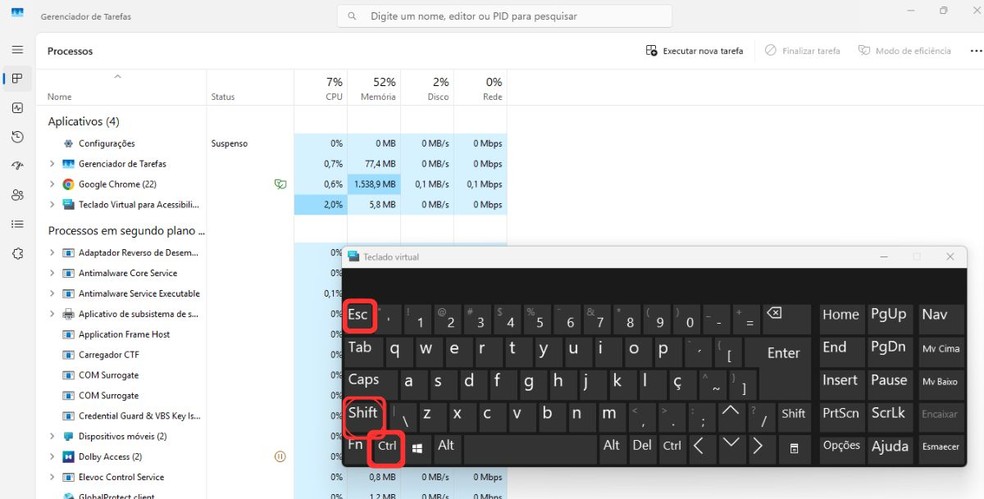Click the Dispositivos móveis process icon
Viewport: 984px width, 499px height.
click(x=68, y=436)
